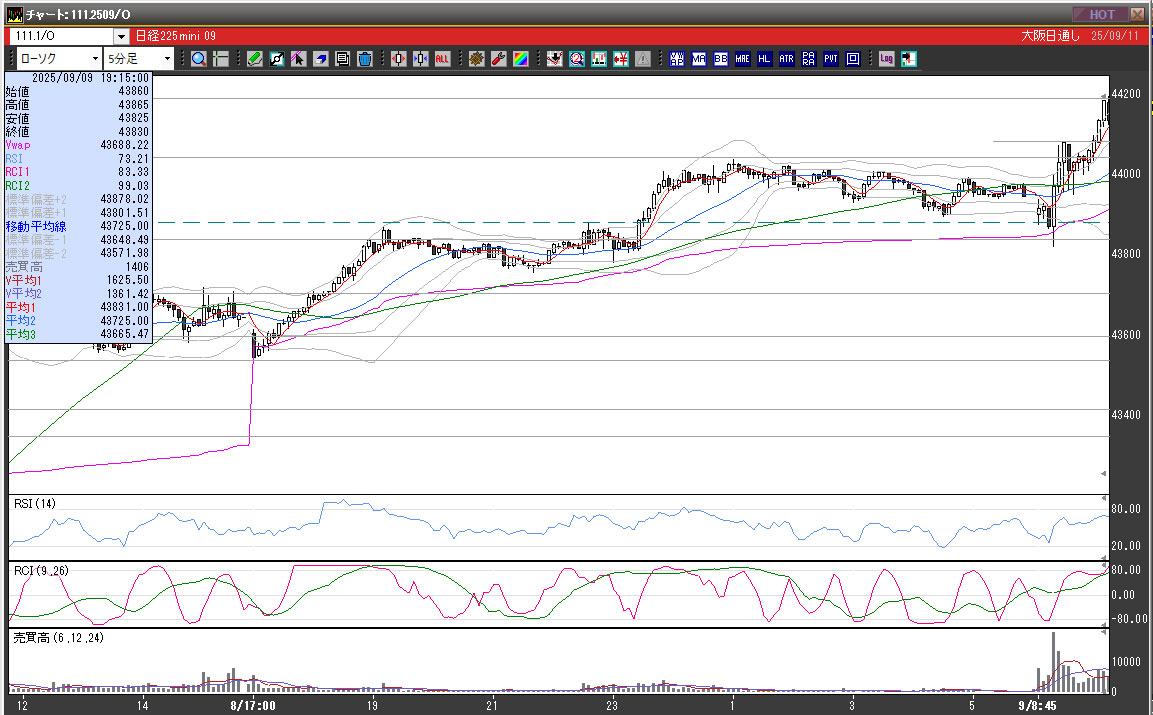Toggle the ATR indicator button
The height and width of the screenshot is (715, 1153).
point(787,59)
